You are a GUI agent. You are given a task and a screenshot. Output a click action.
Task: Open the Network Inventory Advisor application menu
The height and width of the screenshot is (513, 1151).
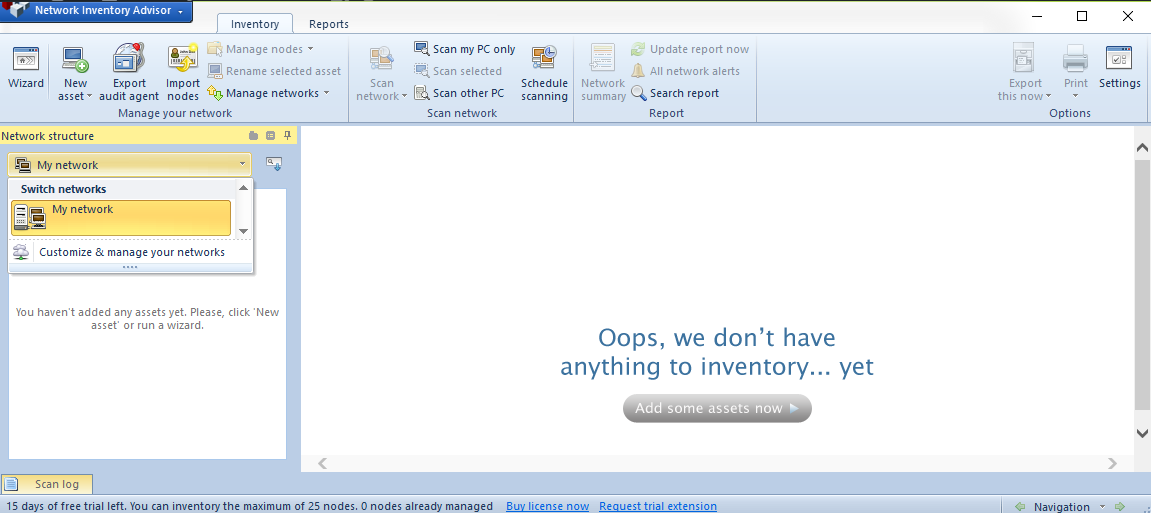(96, 11)
